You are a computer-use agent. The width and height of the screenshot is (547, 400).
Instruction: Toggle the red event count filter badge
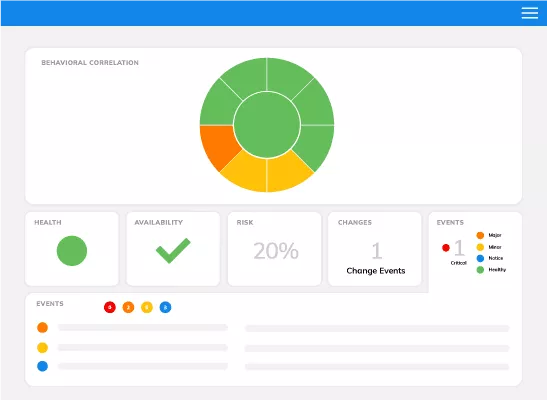110,307
